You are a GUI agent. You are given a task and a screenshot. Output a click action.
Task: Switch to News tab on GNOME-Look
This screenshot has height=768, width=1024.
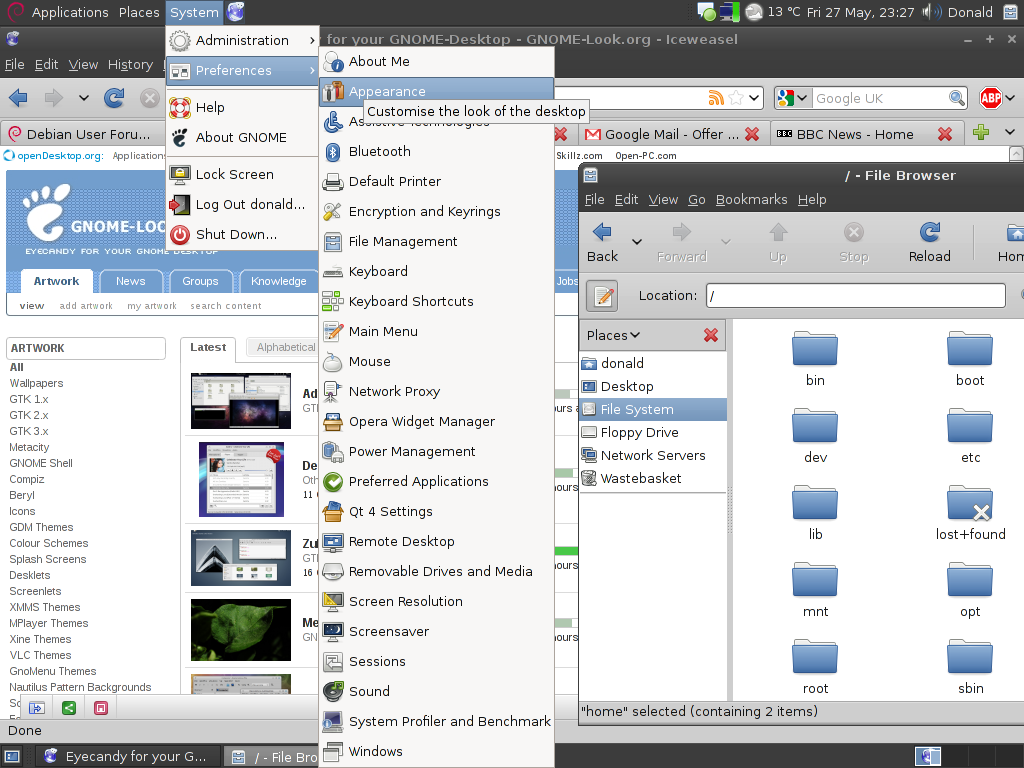click(131, 281)
